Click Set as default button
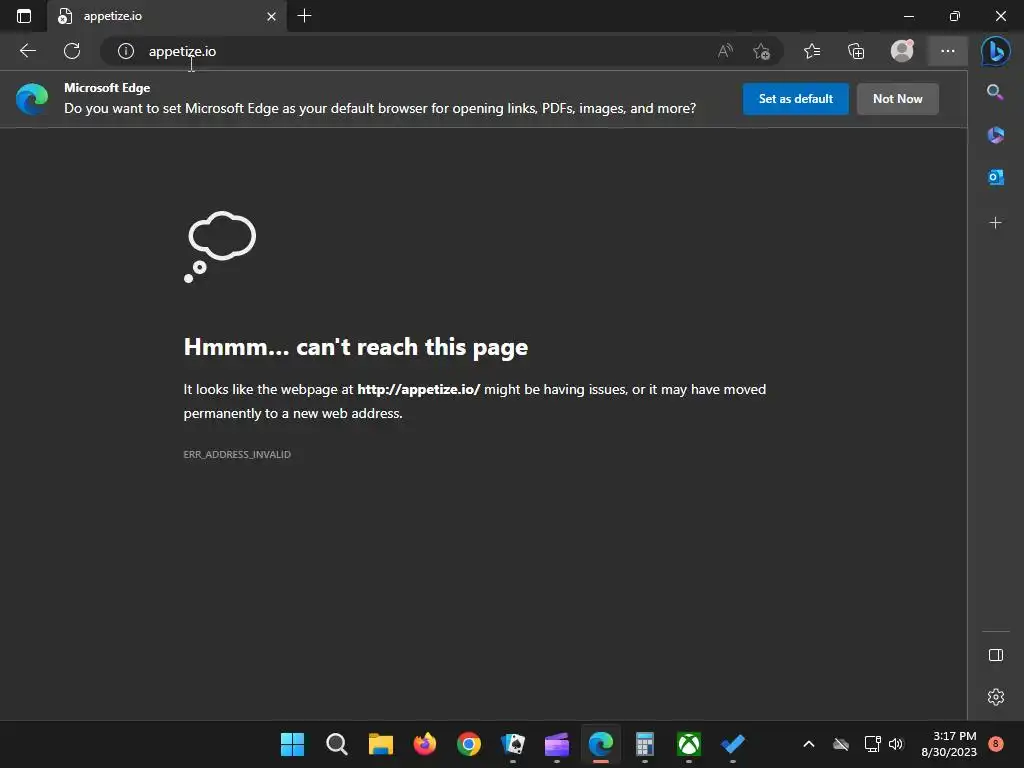Image resolution: width=1024 pixels, height=768 pixels. 795,99
